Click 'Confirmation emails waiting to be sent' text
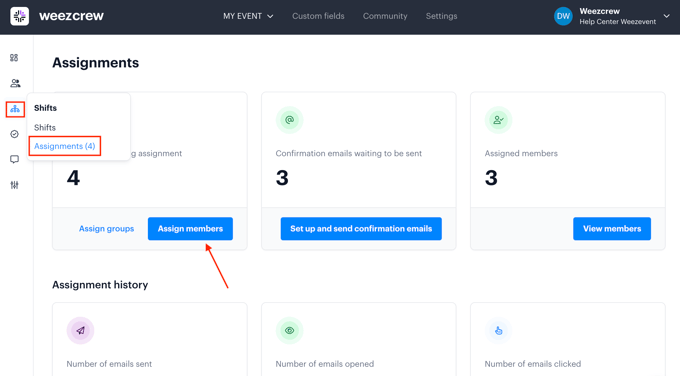 click(349, 154)
